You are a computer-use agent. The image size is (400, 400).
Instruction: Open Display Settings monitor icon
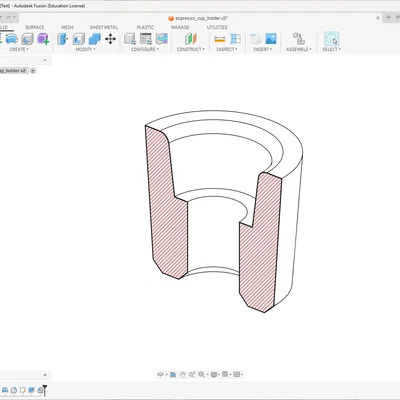(x=214, y=374)
